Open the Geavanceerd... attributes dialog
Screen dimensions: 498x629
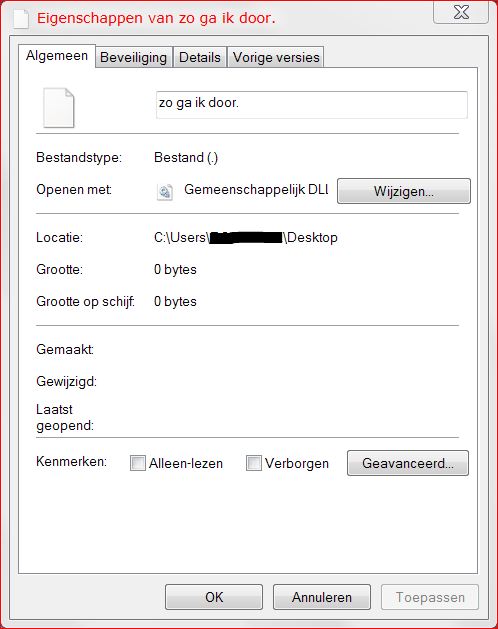tap(408, 463)
